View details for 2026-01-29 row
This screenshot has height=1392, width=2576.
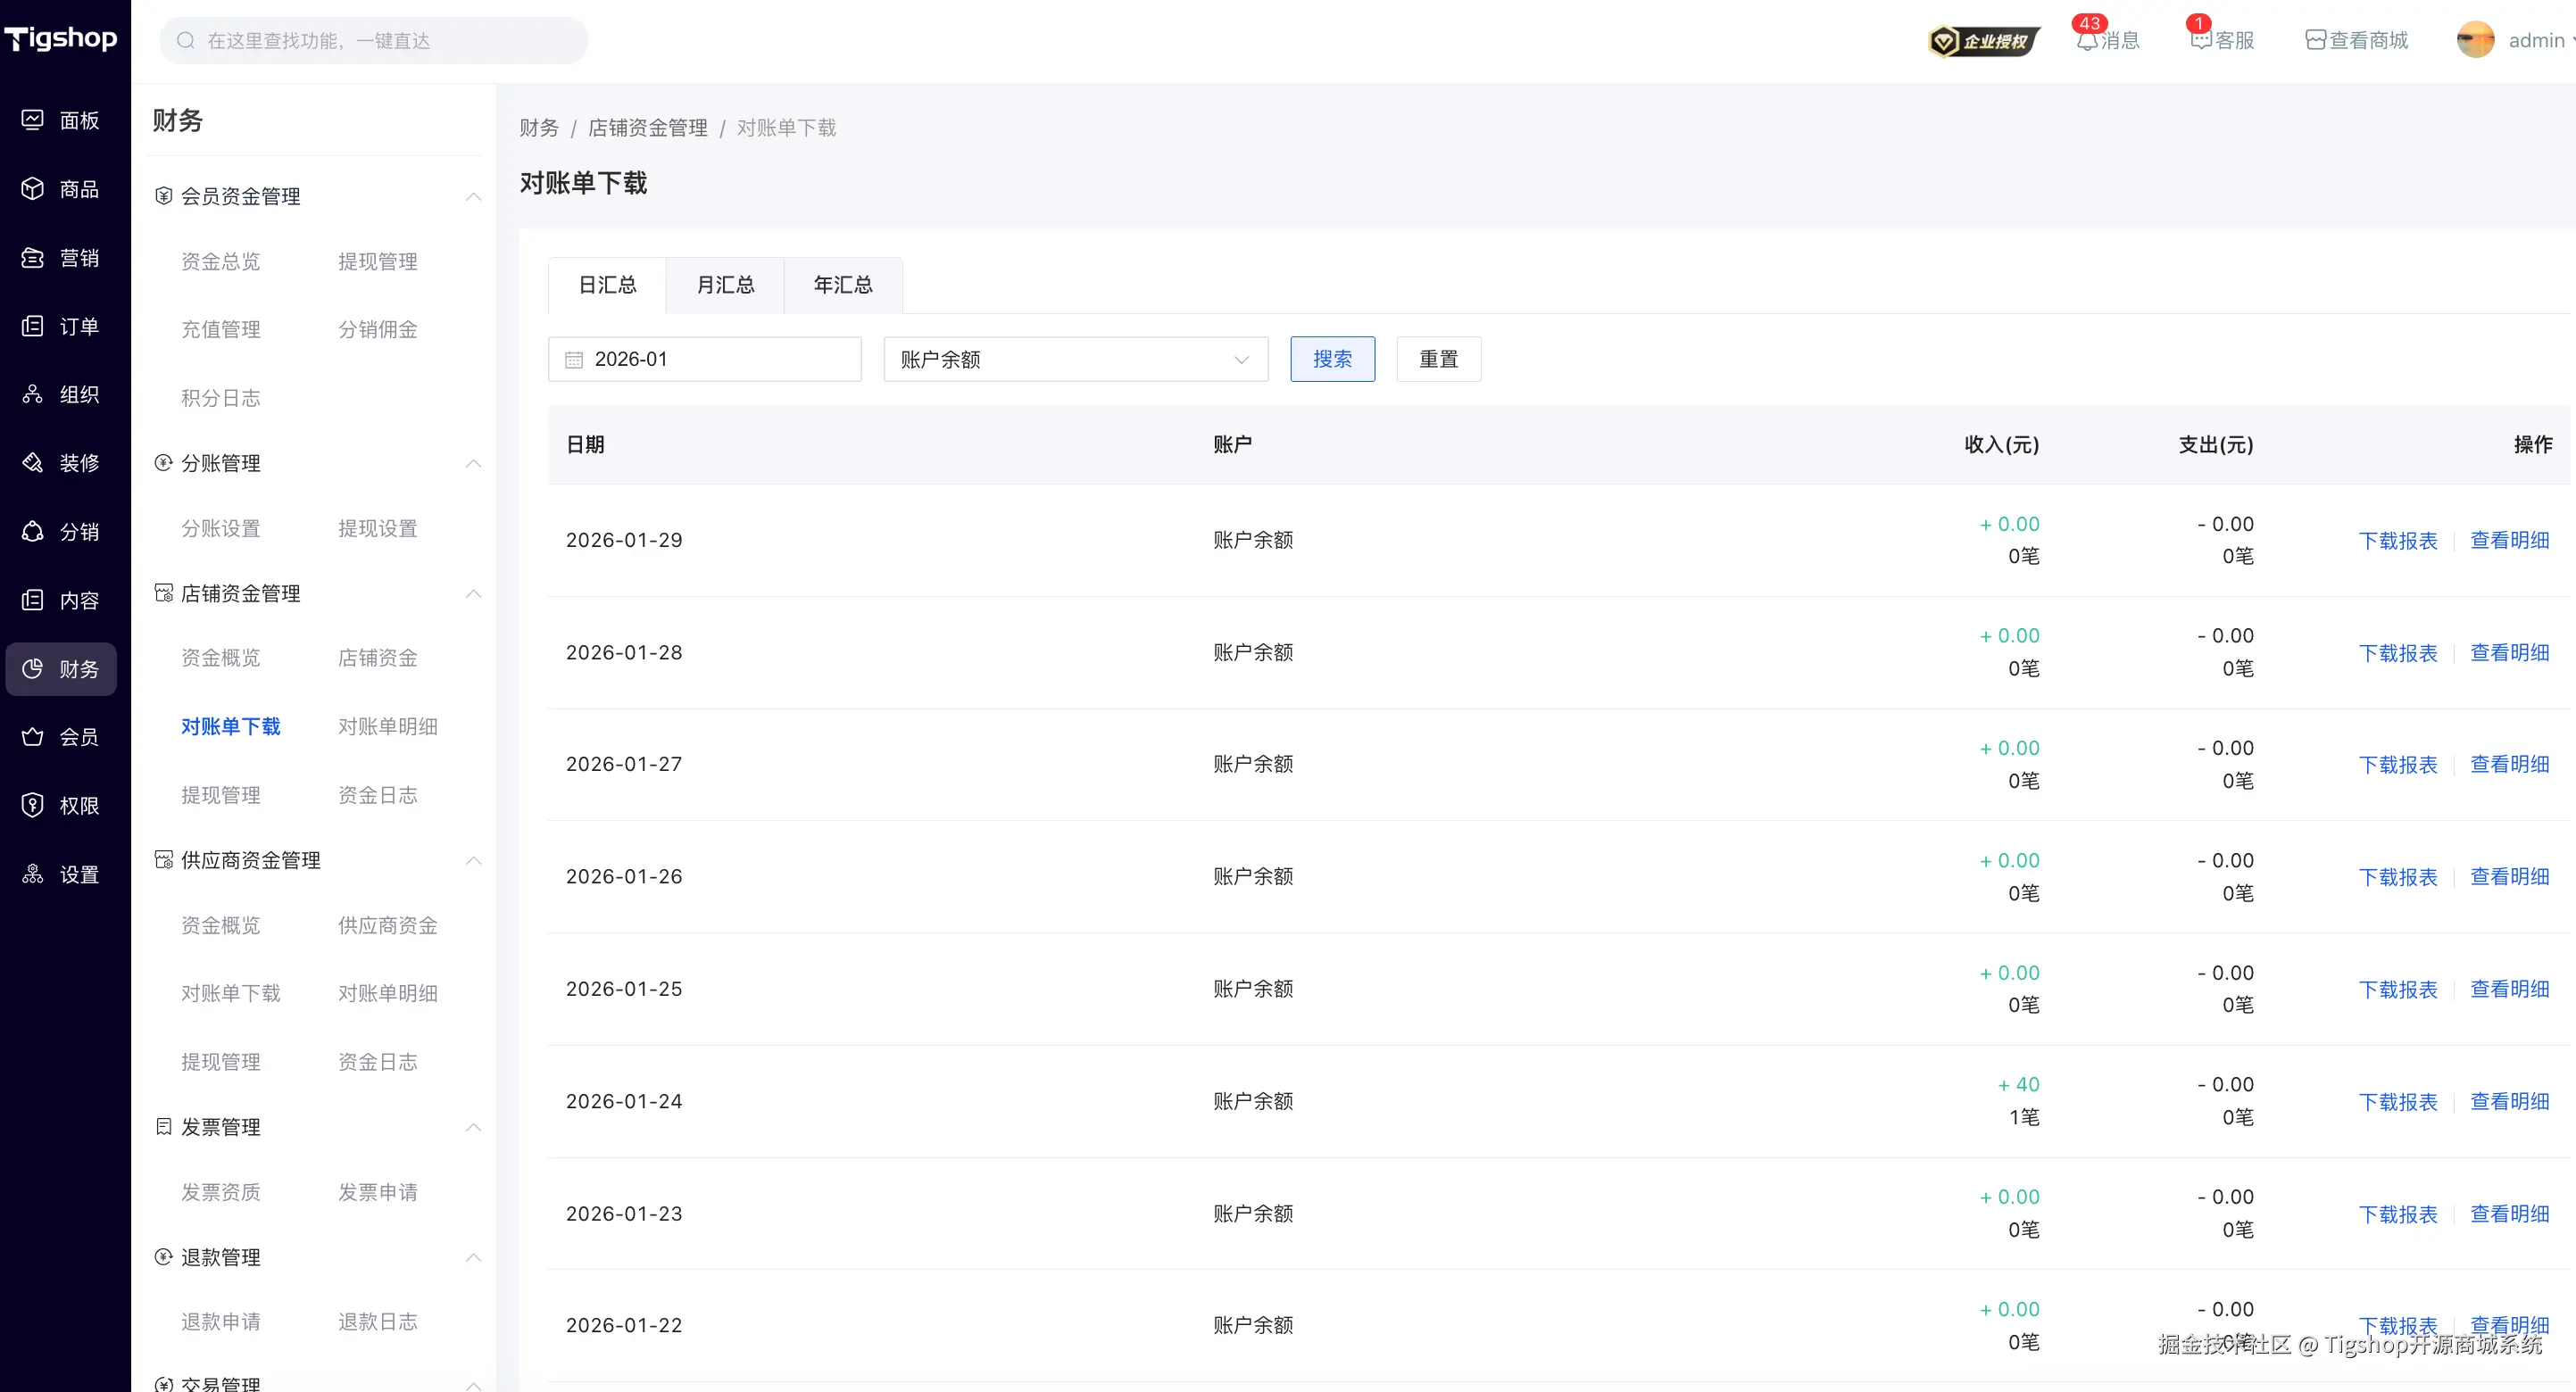coord(2509,541)
